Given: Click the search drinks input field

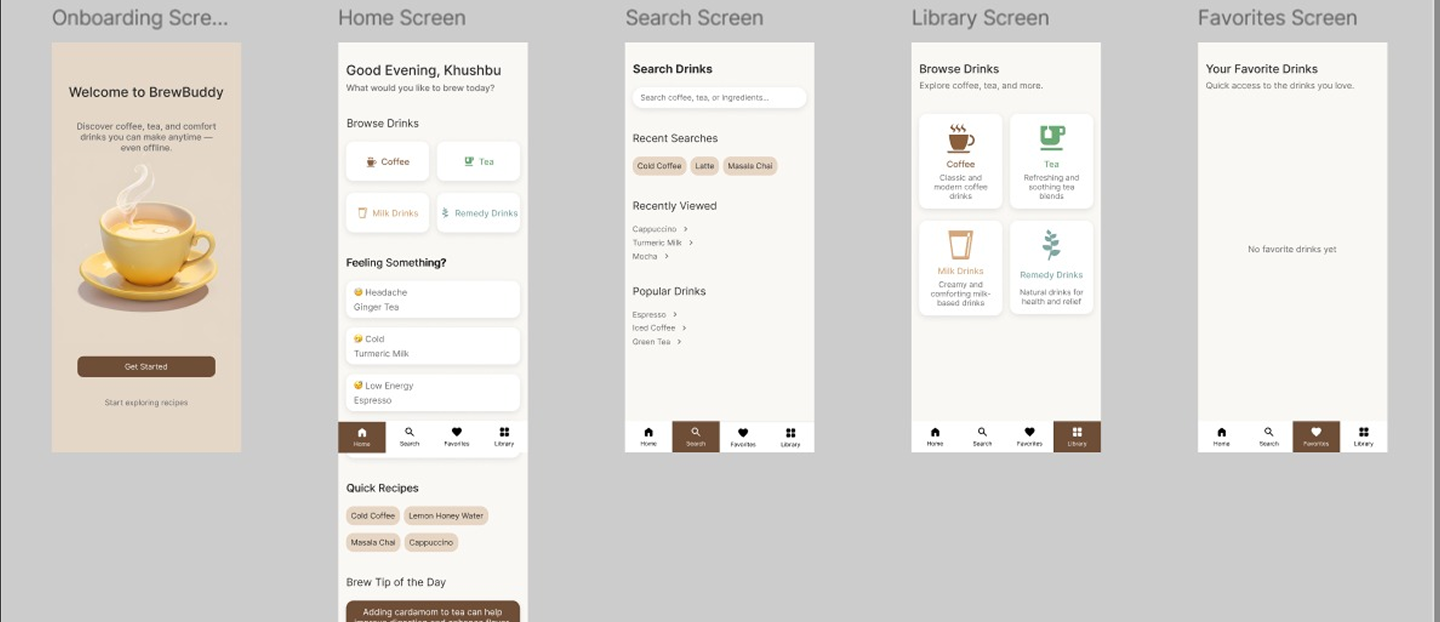Looking at the screenshot, I should (719, 98).
